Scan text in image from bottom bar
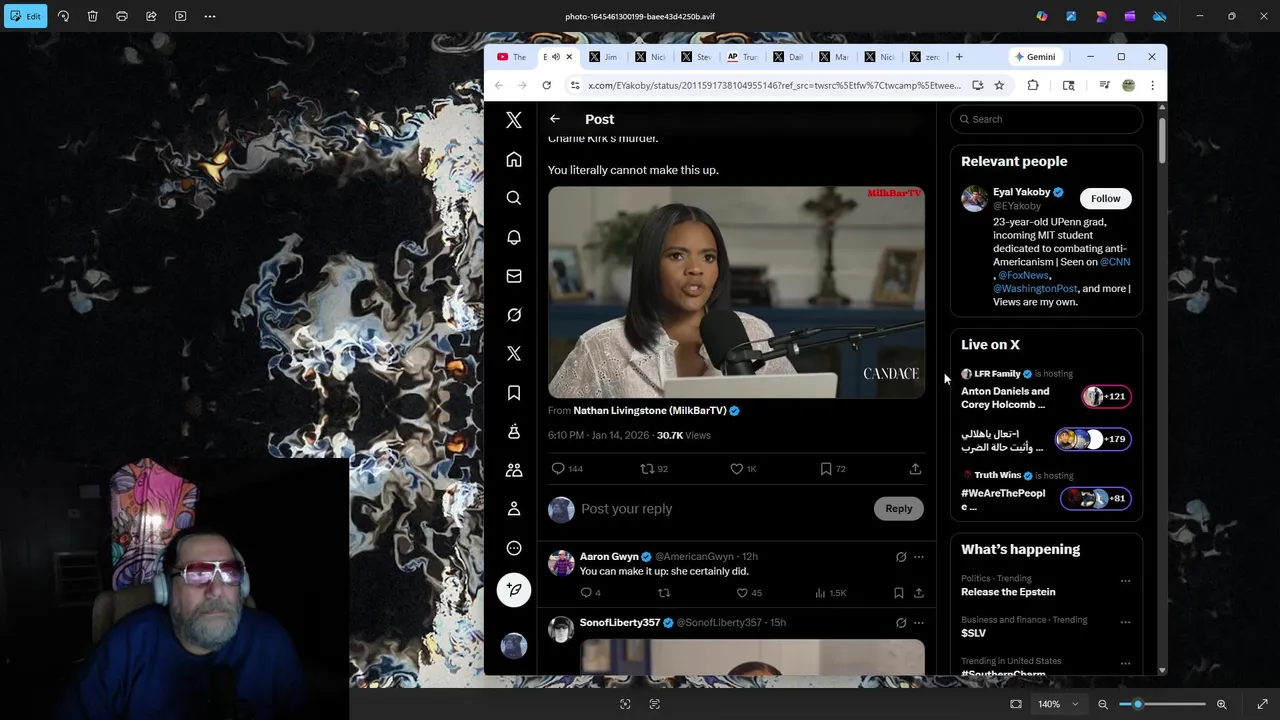Viewport: 1280px width, 720px height. point(655,704)
